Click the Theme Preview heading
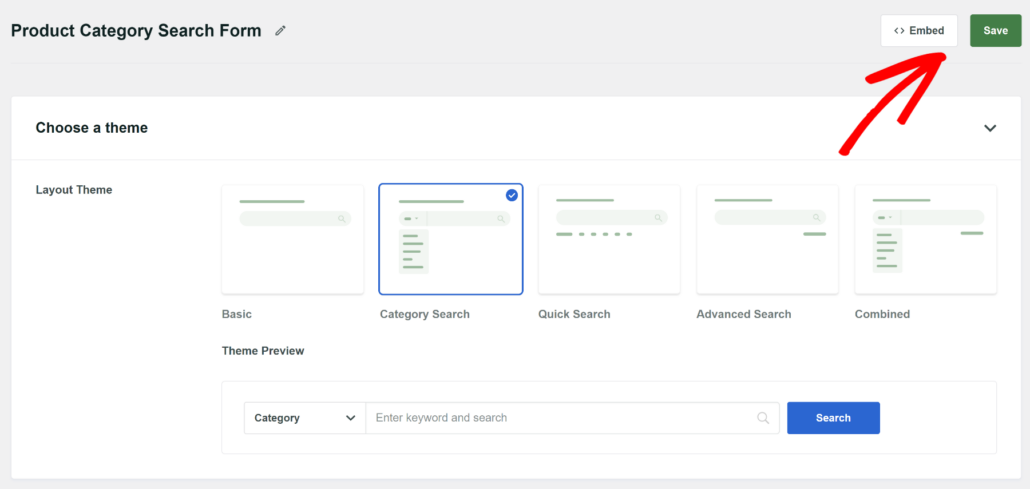Screen dimensions: 1030x489 pyautogui.click(x=263, y=351)
